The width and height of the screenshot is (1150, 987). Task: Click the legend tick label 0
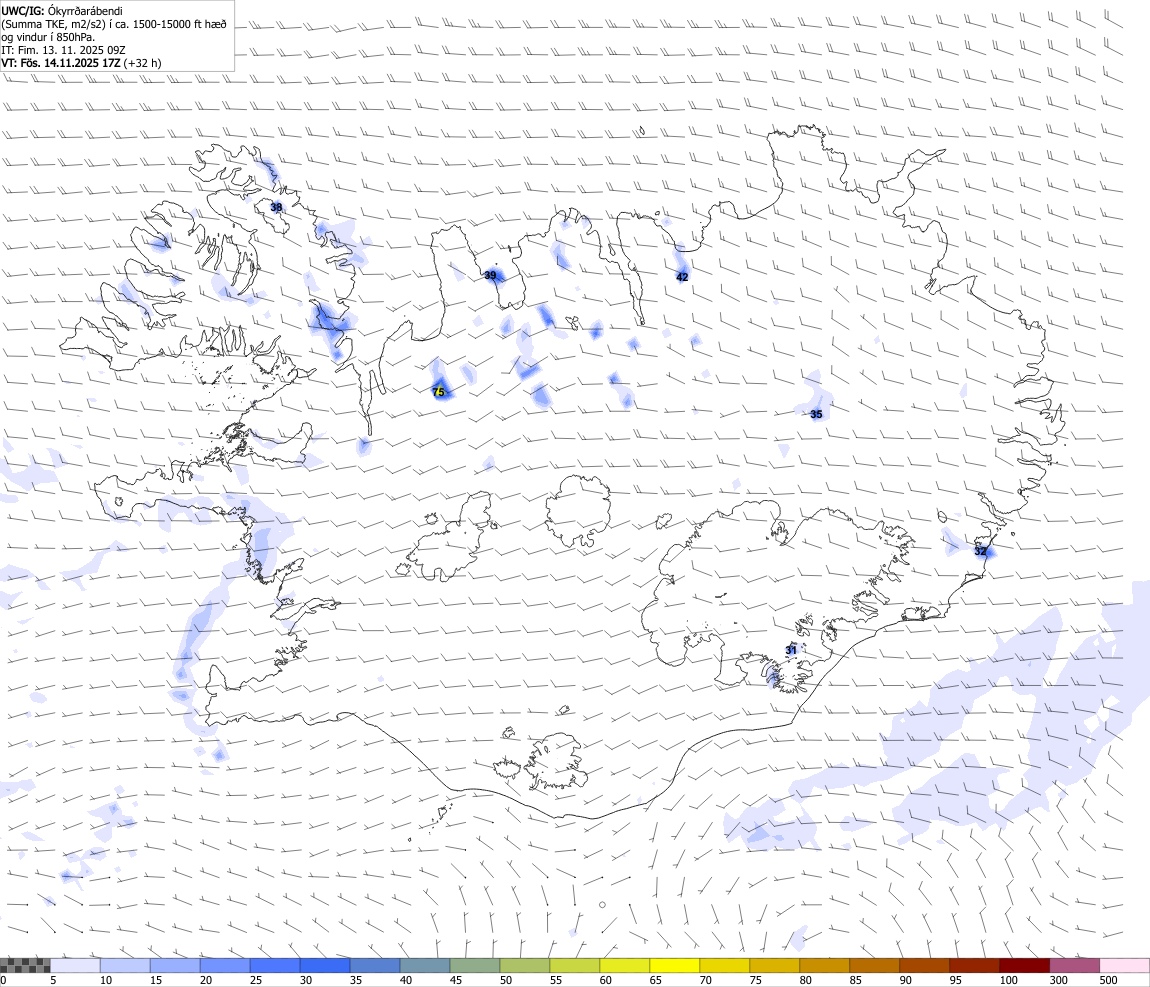(4, 980)
